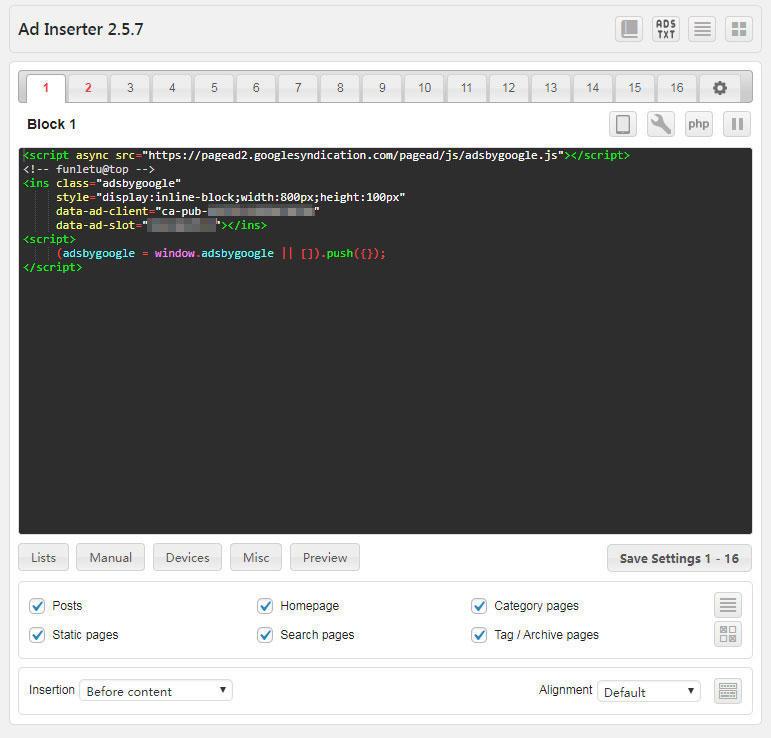Toggle the tablet device preview icon

click(623, 124)
